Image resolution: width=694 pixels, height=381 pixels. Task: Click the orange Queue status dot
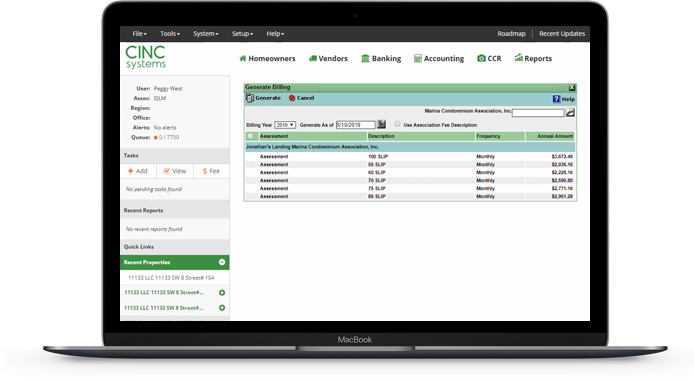click(155, 138)
